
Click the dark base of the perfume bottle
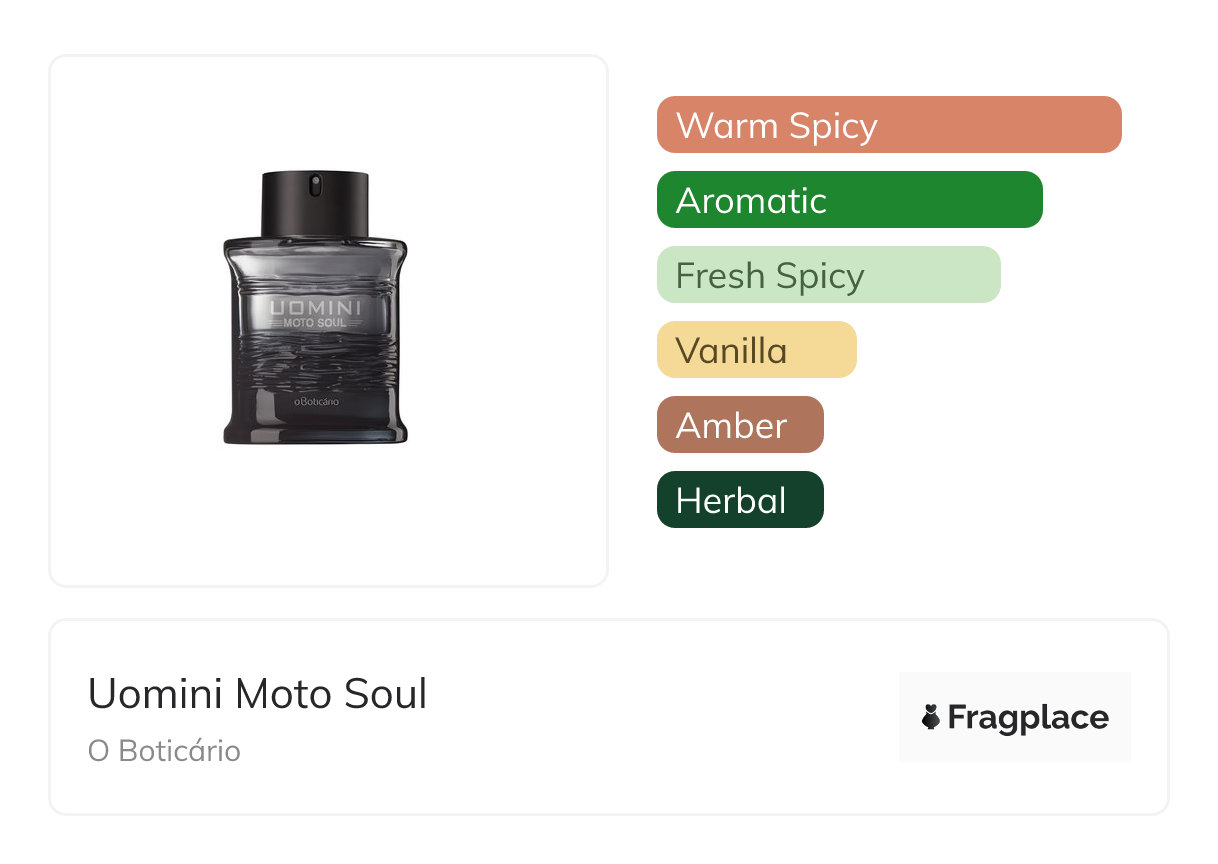(x=315, y=428)
